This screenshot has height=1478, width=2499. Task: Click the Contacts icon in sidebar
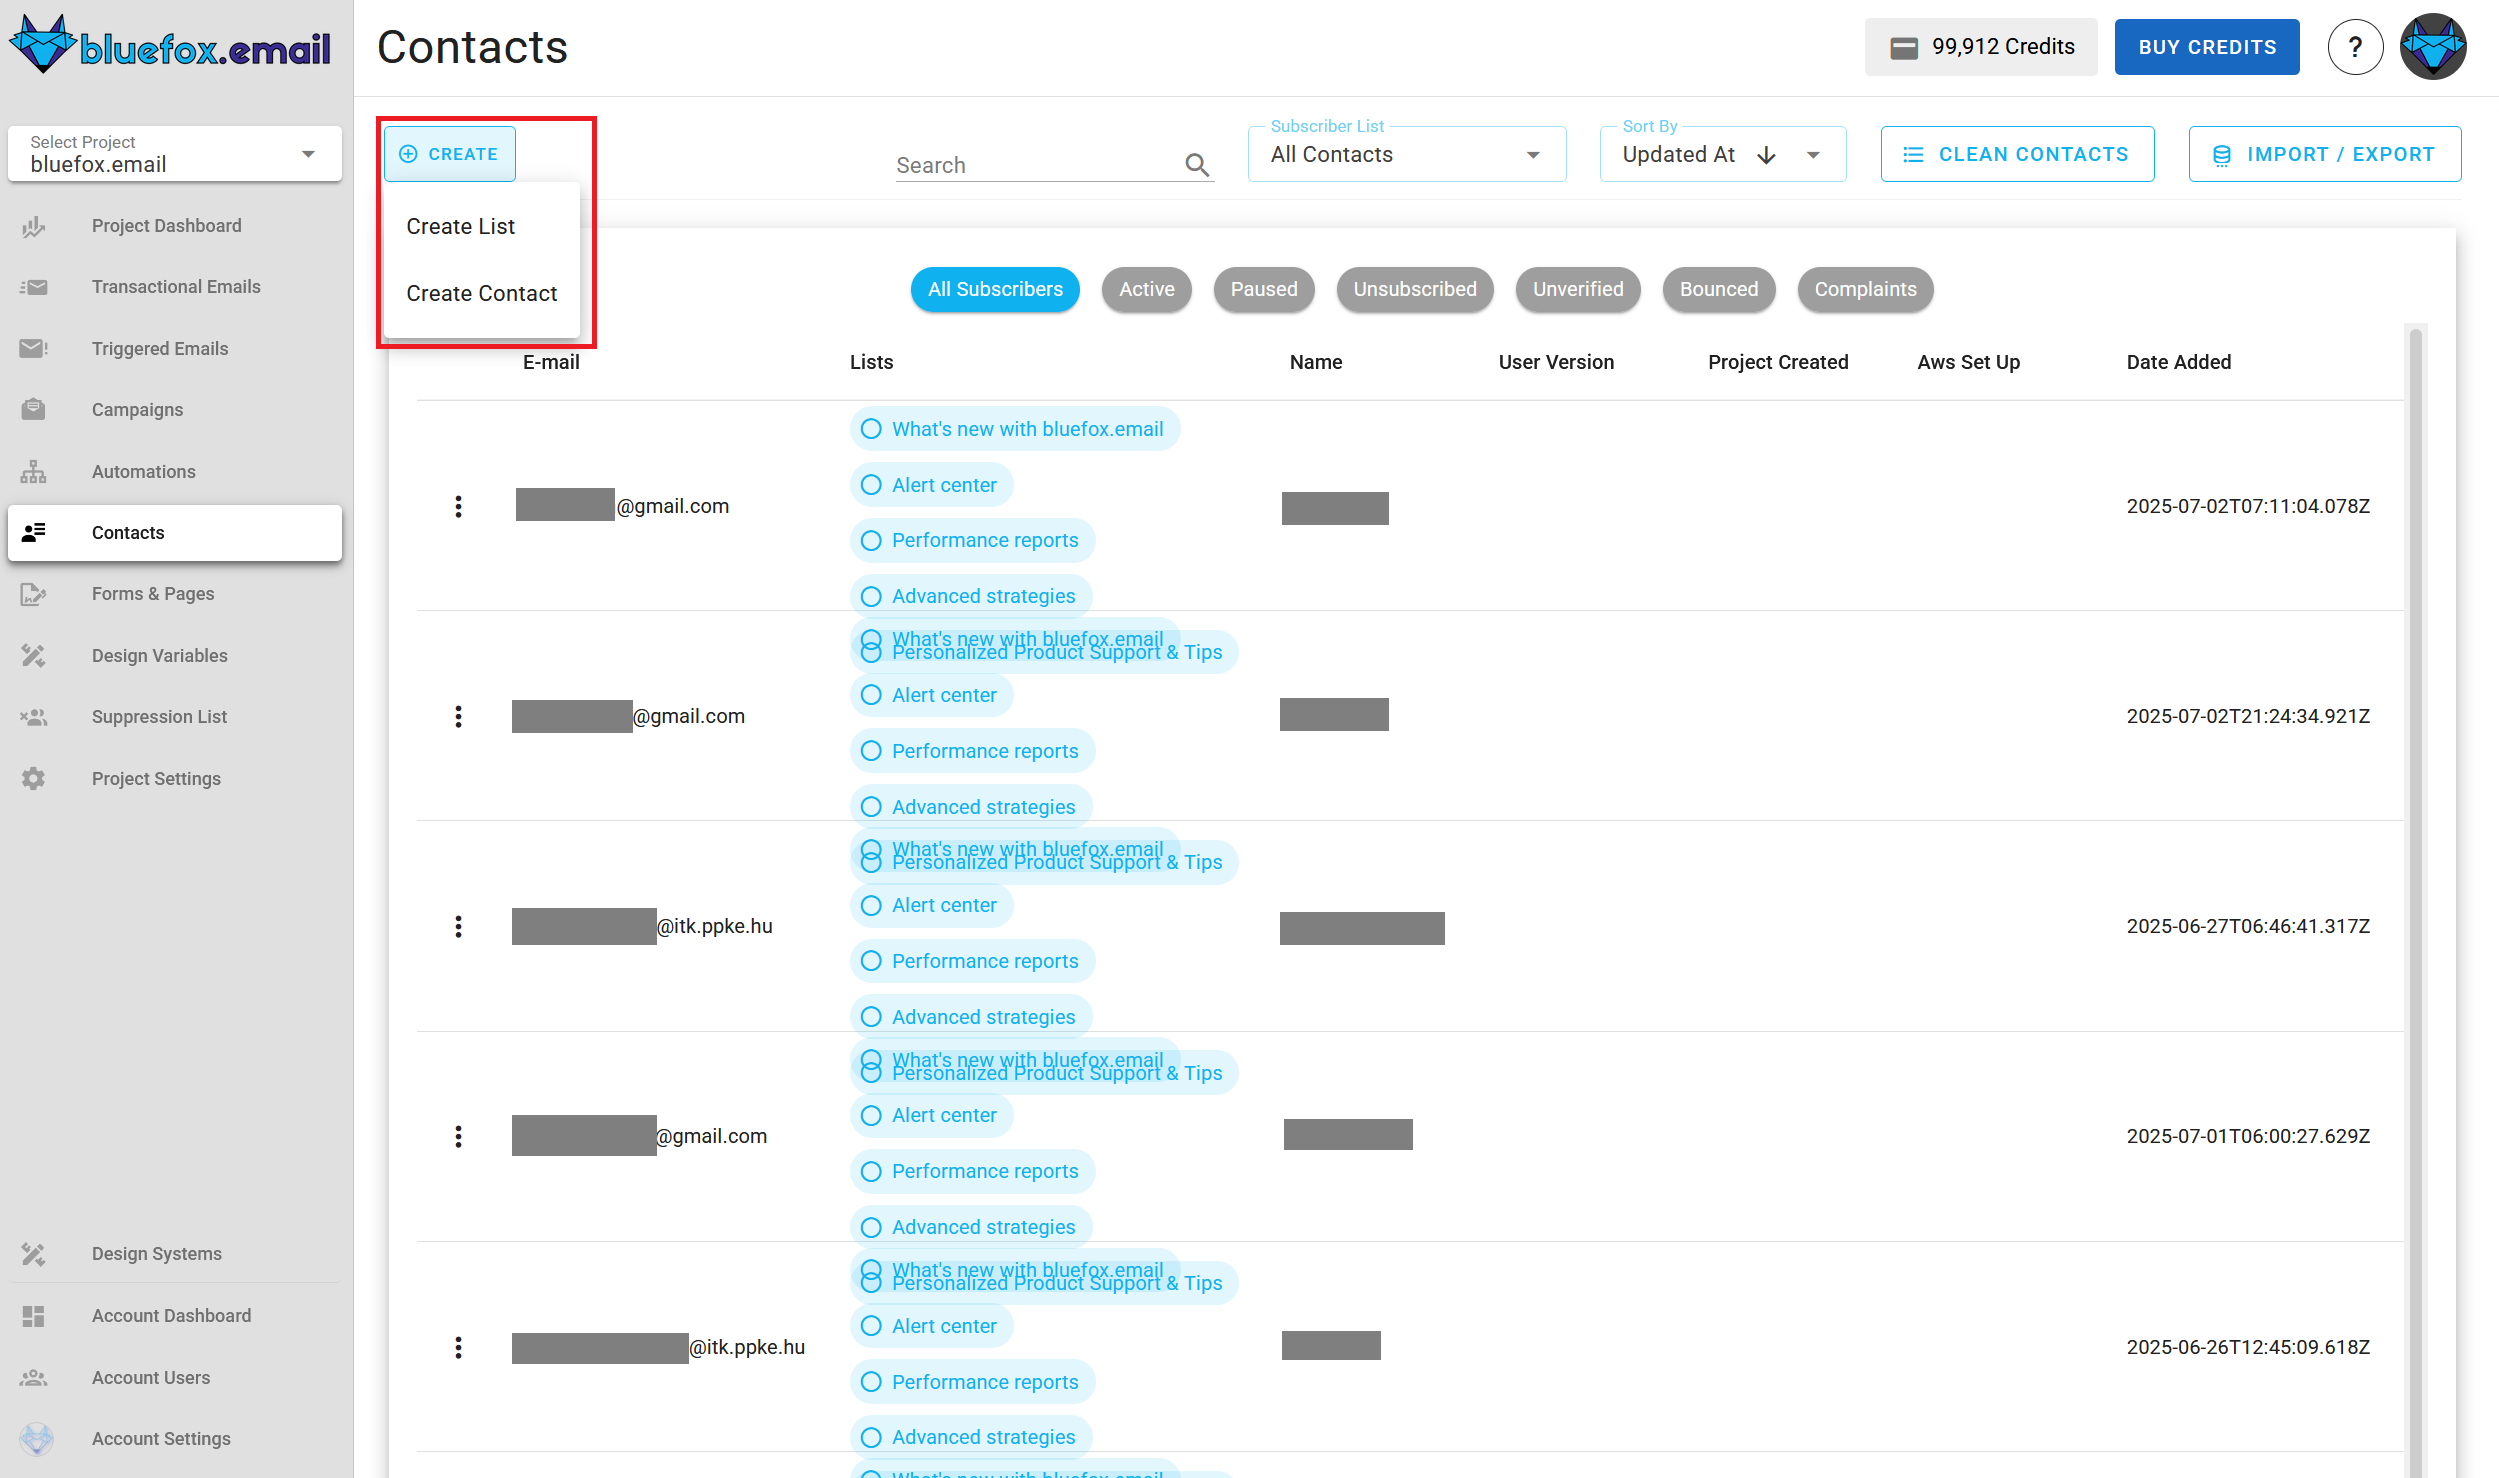click(x=34, y=532)
